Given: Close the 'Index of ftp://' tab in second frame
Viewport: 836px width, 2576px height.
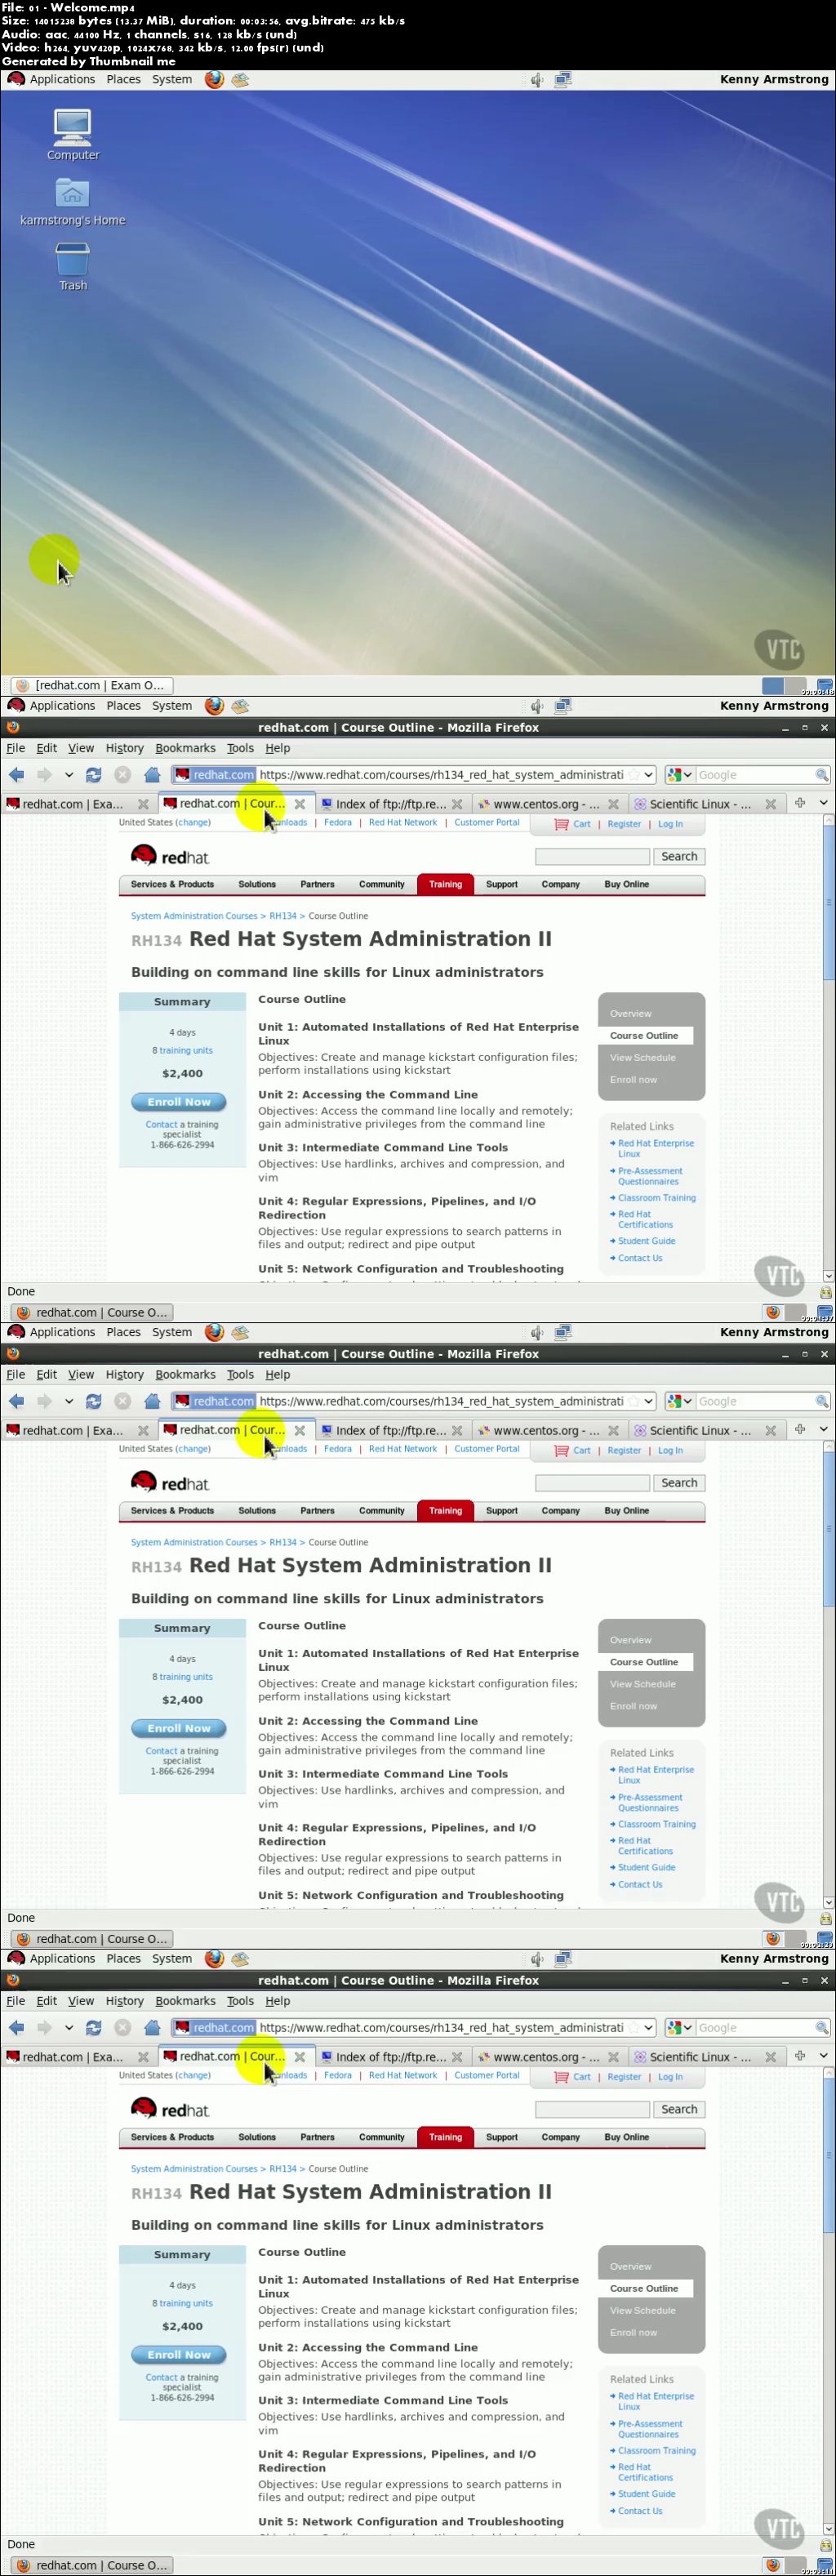Looking at the screenshot, I should [457, 804].
